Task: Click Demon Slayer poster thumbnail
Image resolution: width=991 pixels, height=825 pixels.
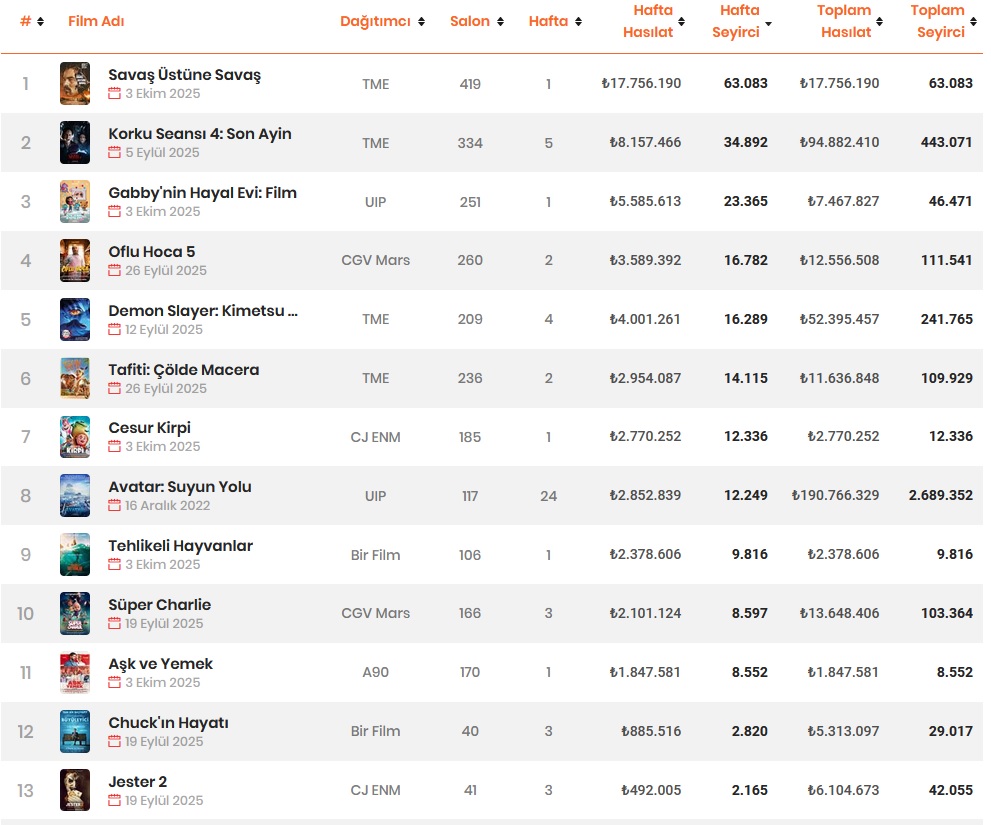Action: (75, 319)
